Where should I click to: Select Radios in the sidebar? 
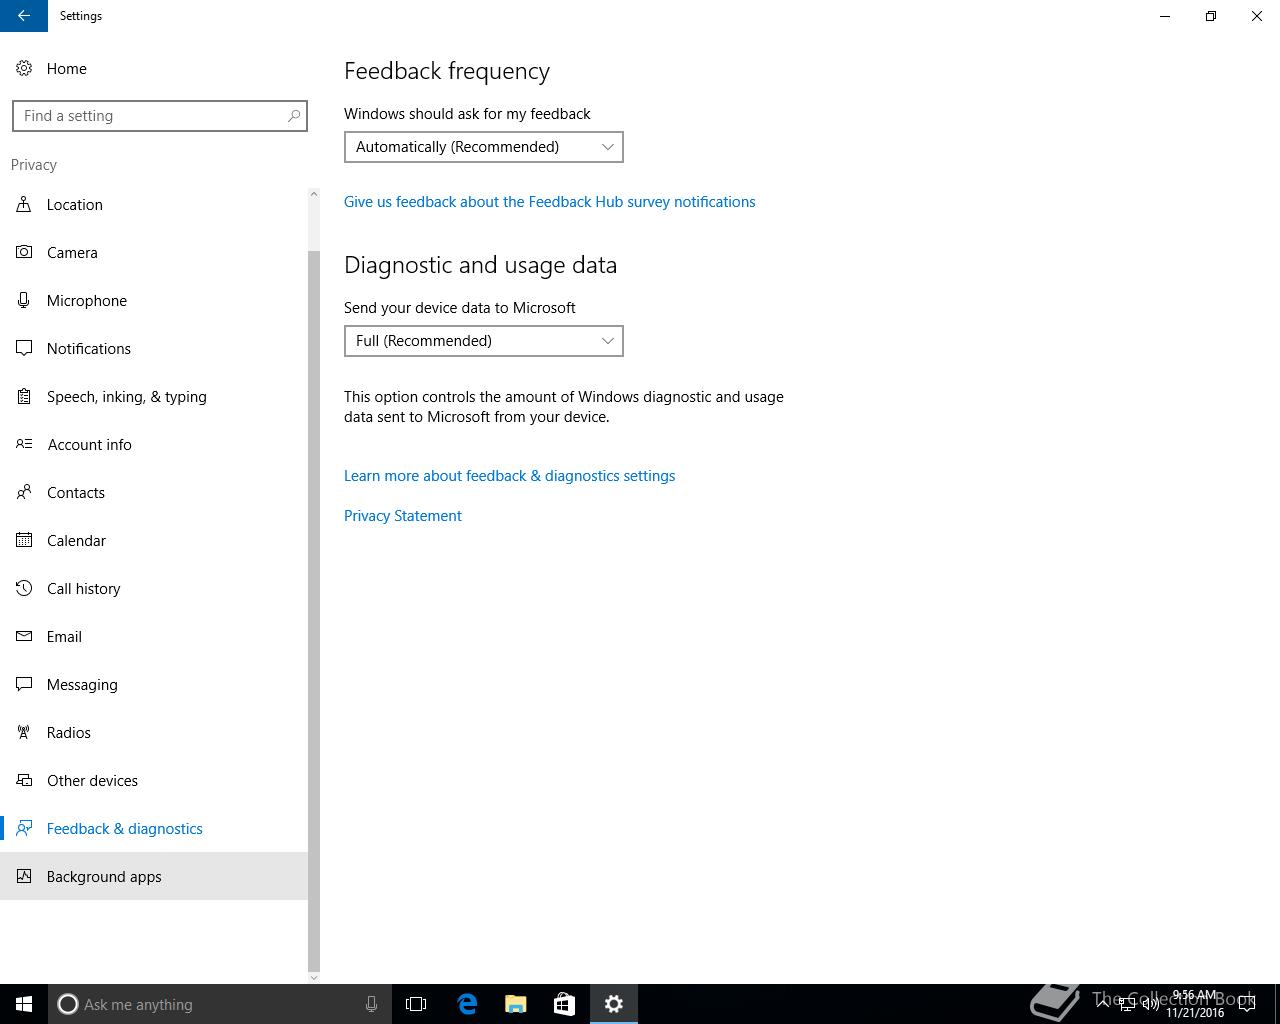(154, 732)
